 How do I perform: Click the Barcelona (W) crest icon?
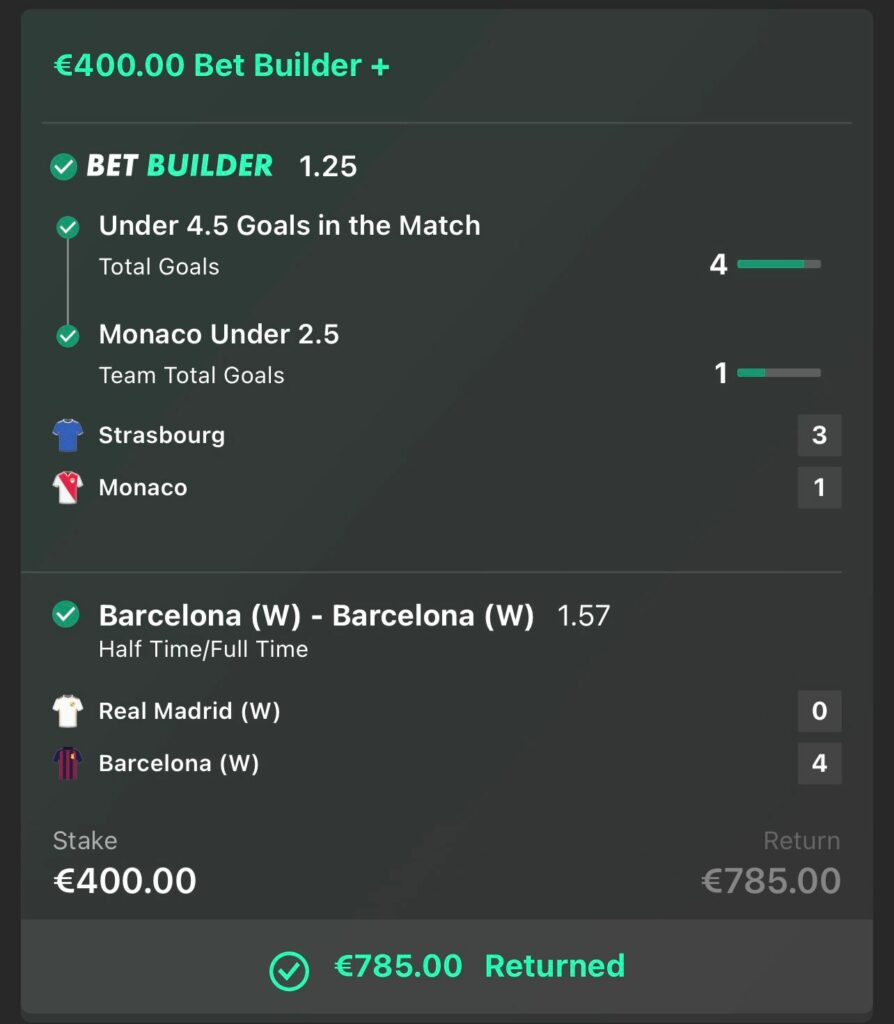(x=67, y=763)
